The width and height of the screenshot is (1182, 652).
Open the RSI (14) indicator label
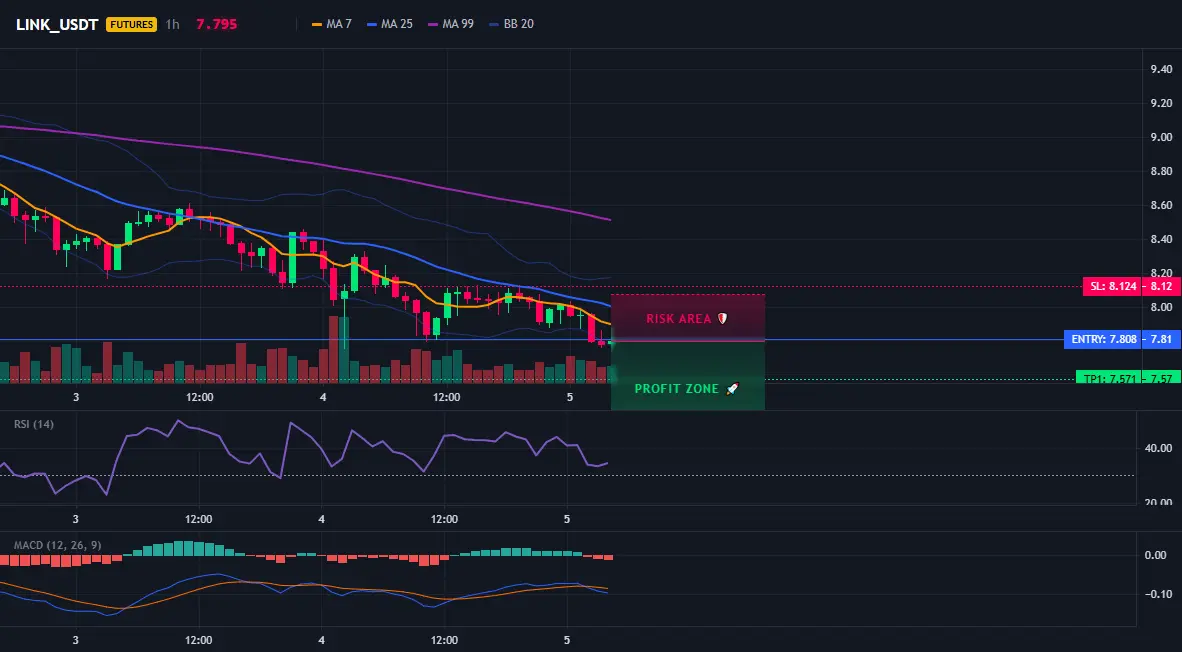[34, 424]
